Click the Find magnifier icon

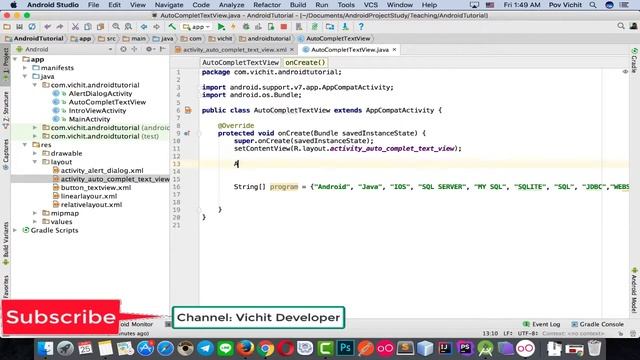coord(116,27)
